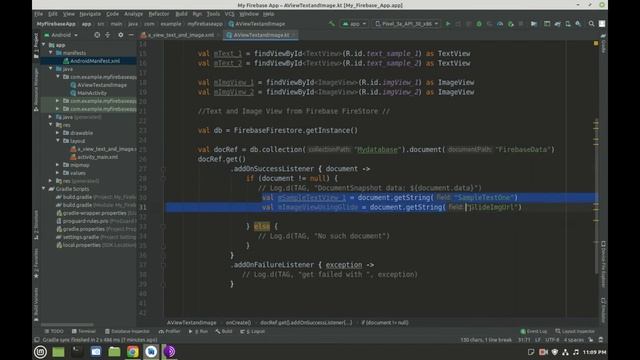Click the locate-file target icon in Project panel
This screenshot has height=360, width=640.
point(97,35)
